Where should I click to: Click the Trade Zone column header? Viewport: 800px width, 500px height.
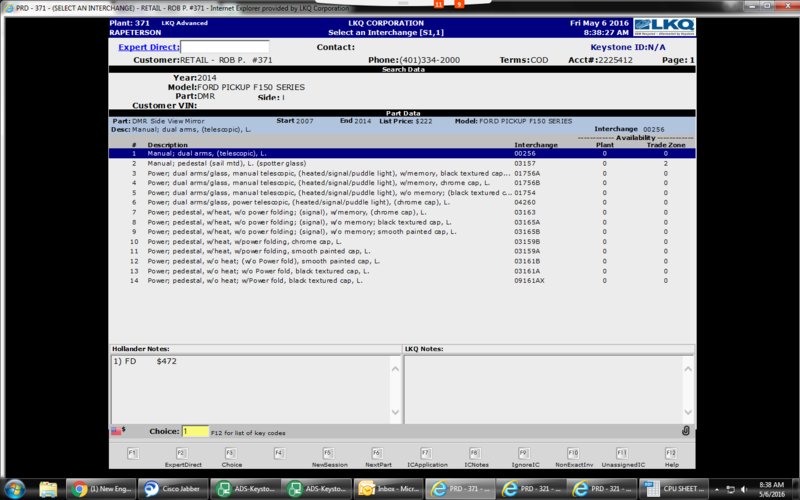[x=666, y=145]
